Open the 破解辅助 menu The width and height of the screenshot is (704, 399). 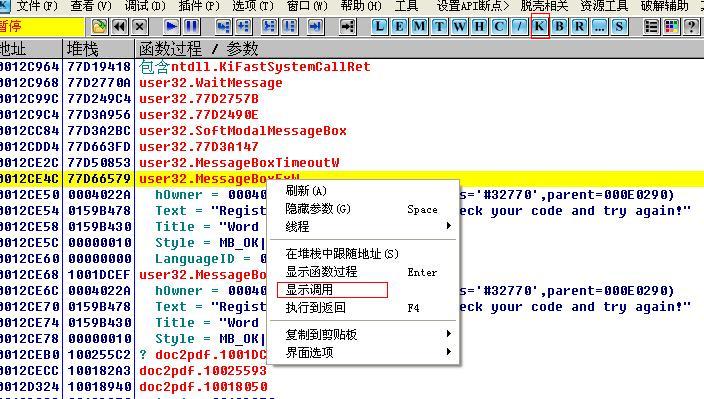(x=664, y=6)
